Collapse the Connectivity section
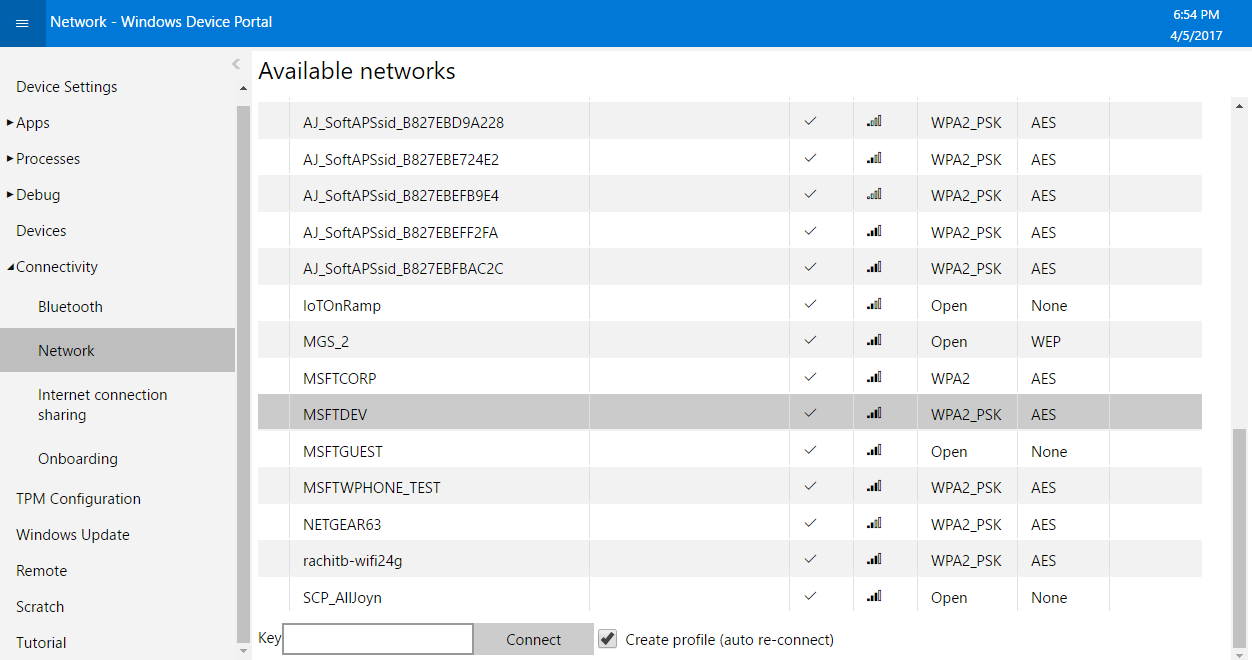 pos(10,267)
